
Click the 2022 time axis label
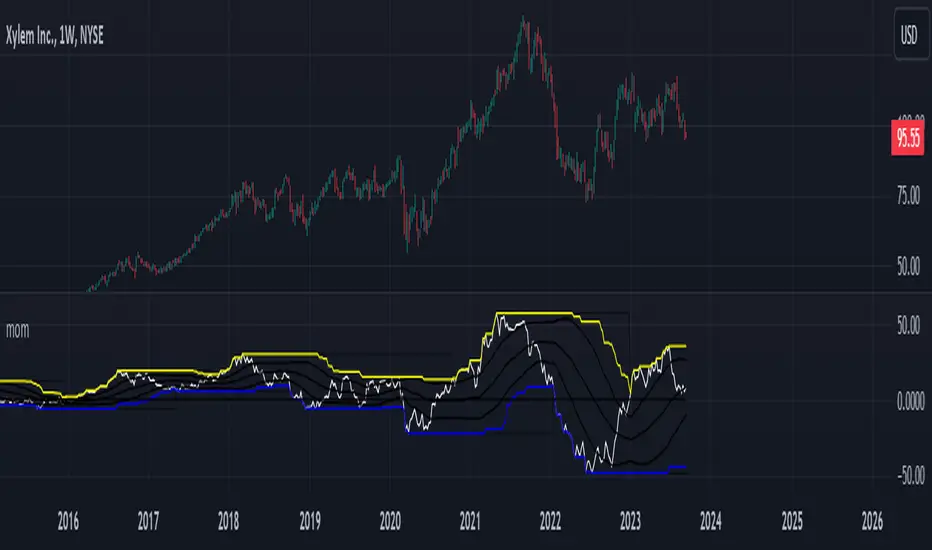pyautogui.click(x=550, y=521)
